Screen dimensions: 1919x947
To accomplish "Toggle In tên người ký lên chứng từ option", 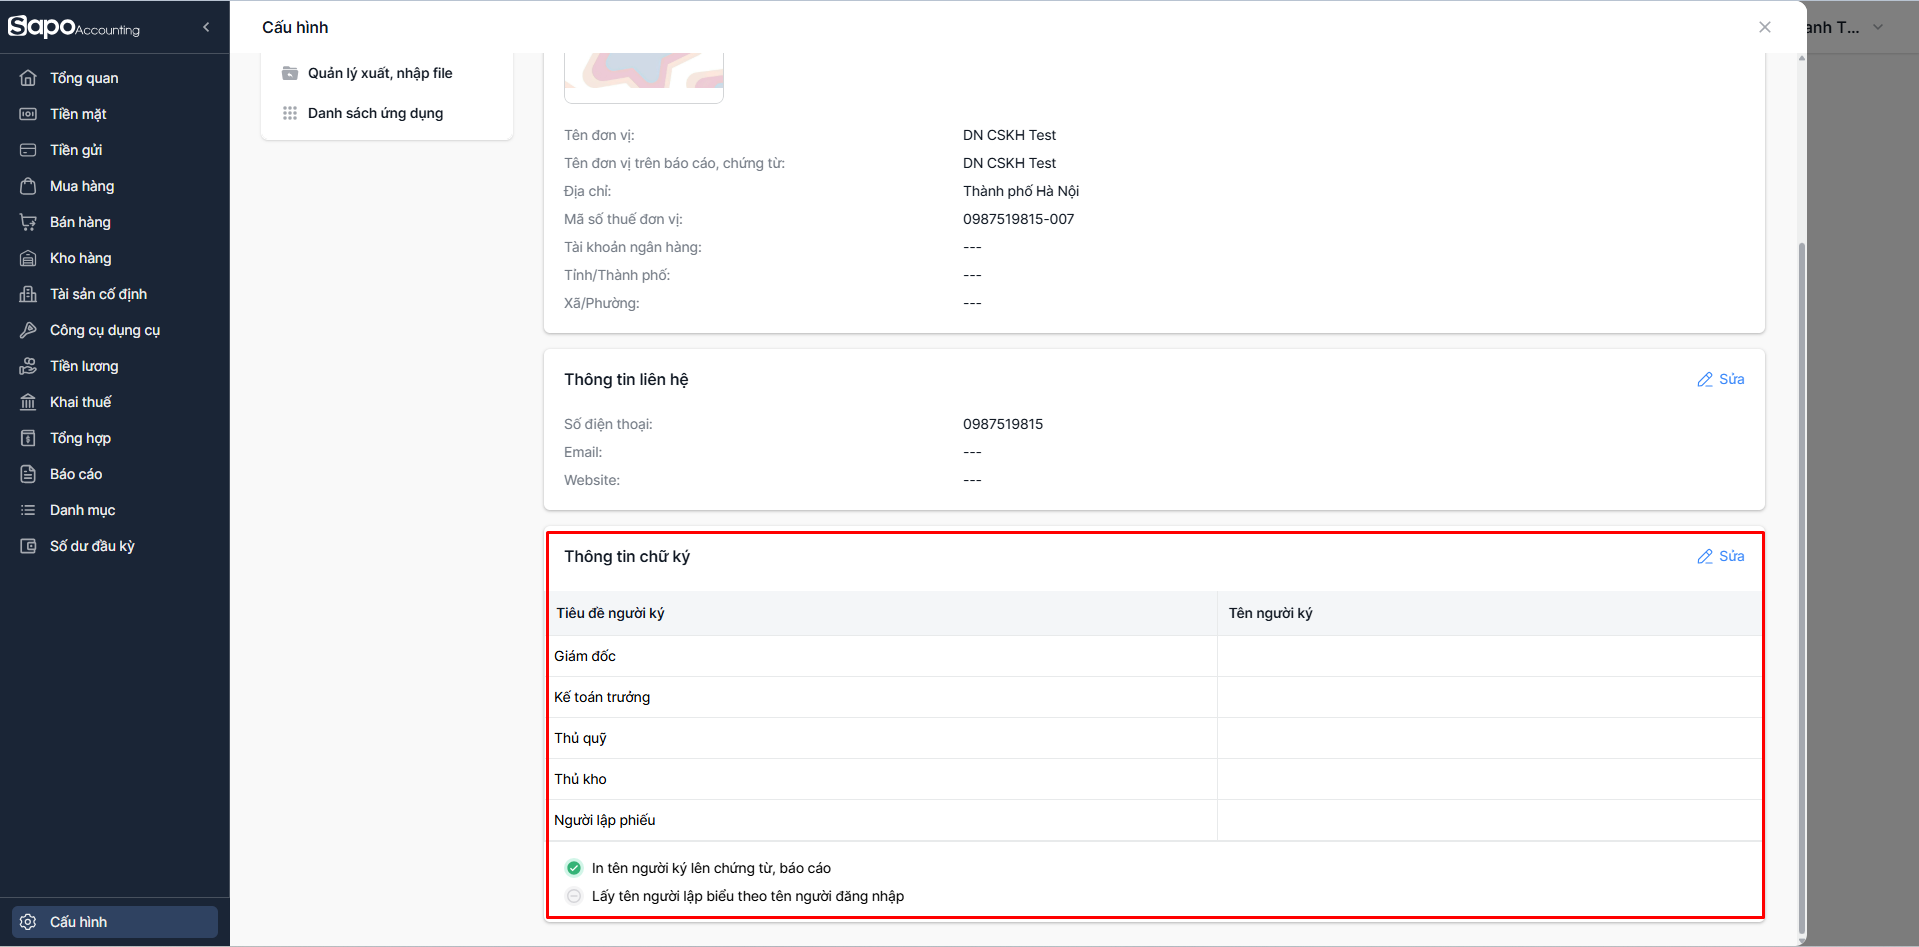I will 574,868.
